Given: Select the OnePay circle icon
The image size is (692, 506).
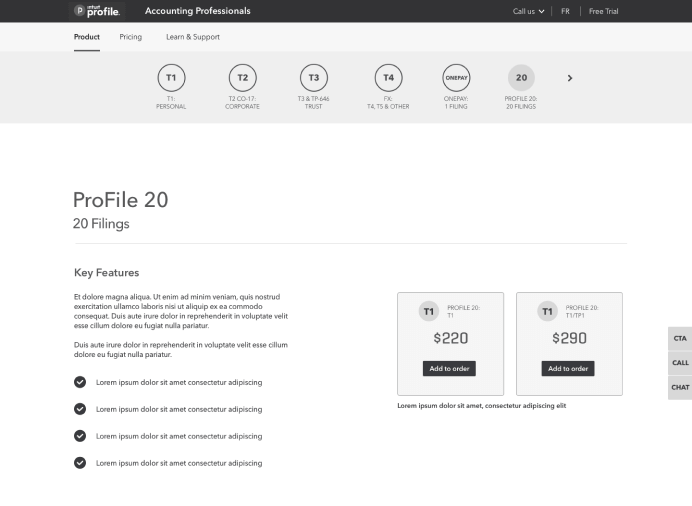Looking at the screenshot, I should click(456, 78).
